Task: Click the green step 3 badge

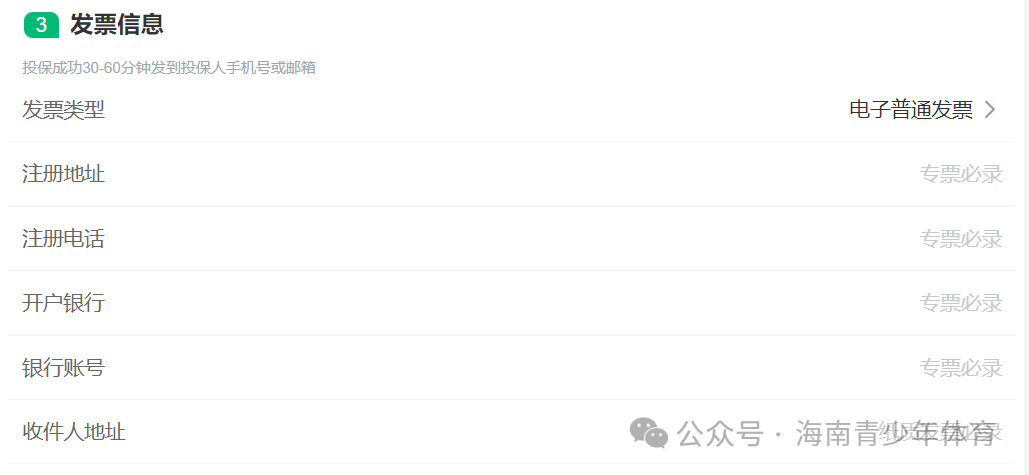Action: click(x=41, y=25)
